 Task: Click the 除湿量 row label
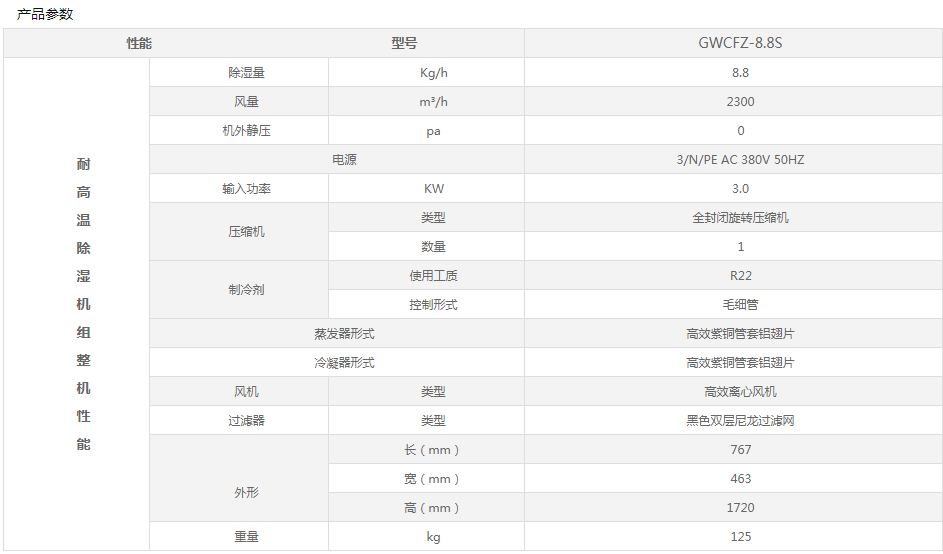(x=246, y=73)
